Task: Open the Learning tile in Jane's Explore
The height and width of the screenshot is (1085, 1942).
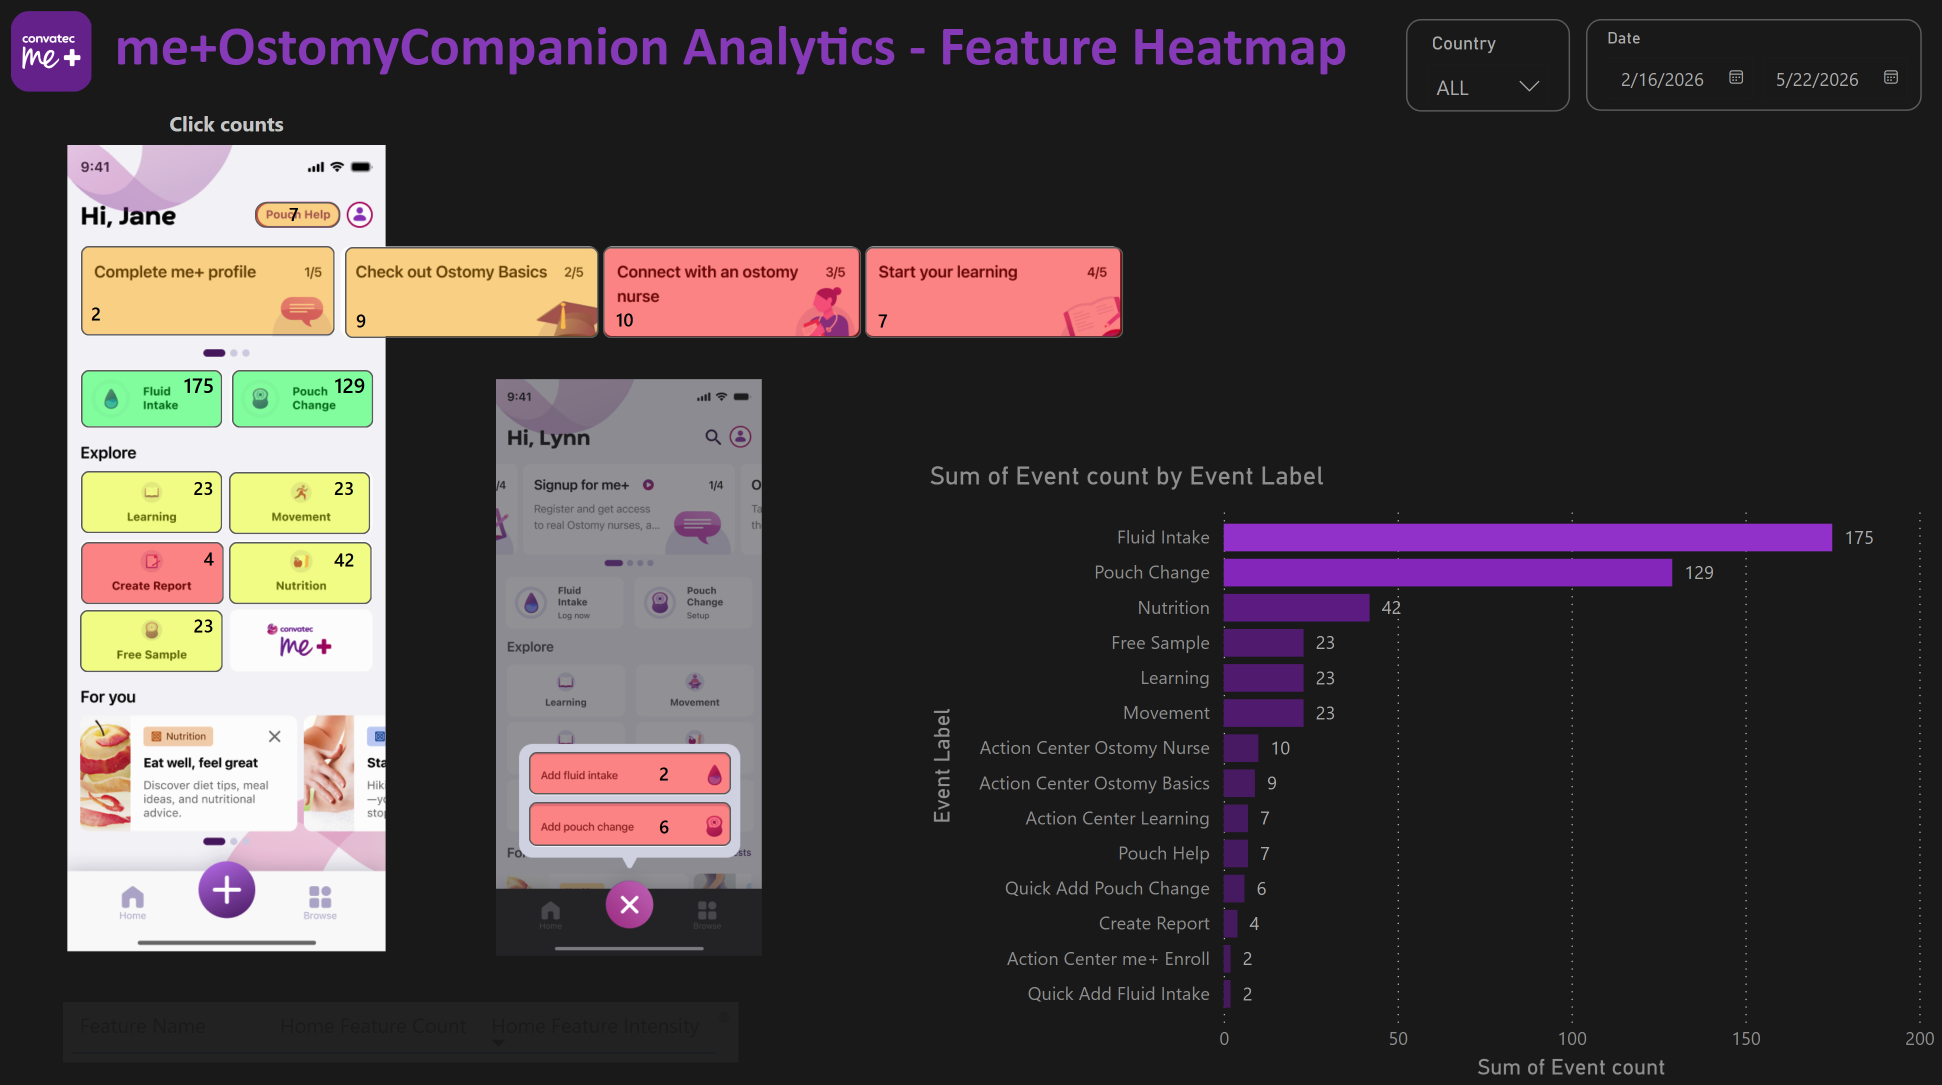Action: (x=152, y=503)
